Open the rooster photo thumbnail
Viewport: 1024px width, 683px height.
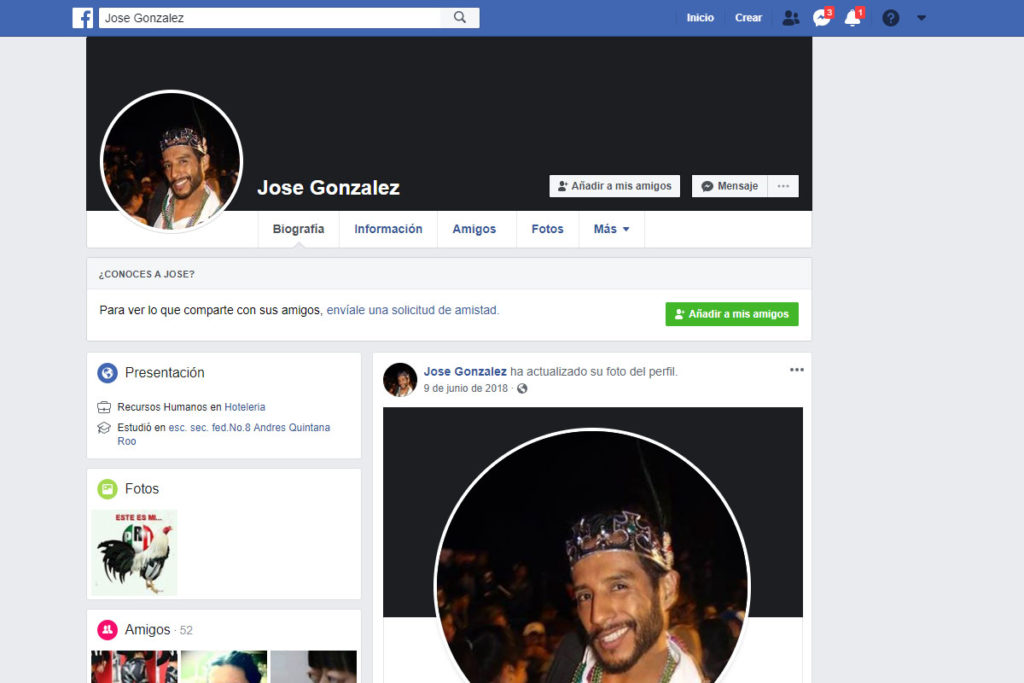[x=135, y=552]
